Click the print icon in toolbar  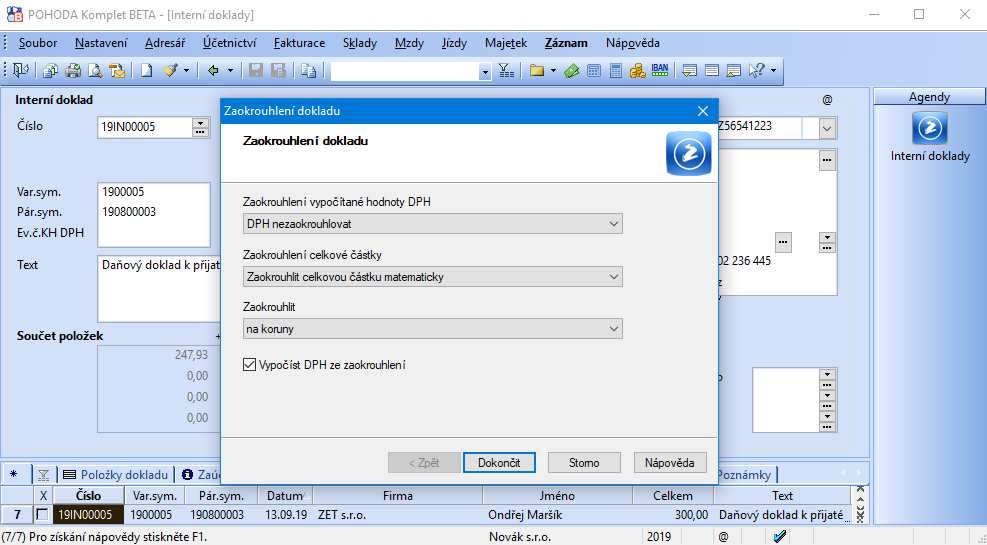[x=73, y=71]
